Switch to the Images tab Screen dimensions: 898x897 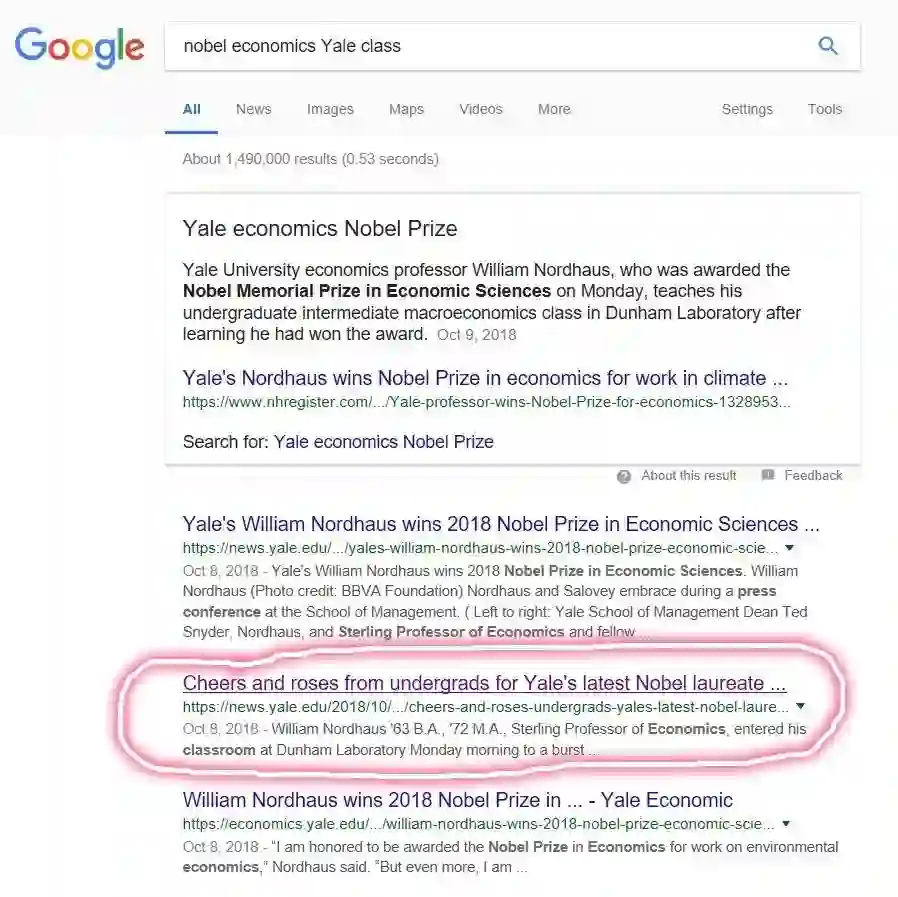point(330,109)
